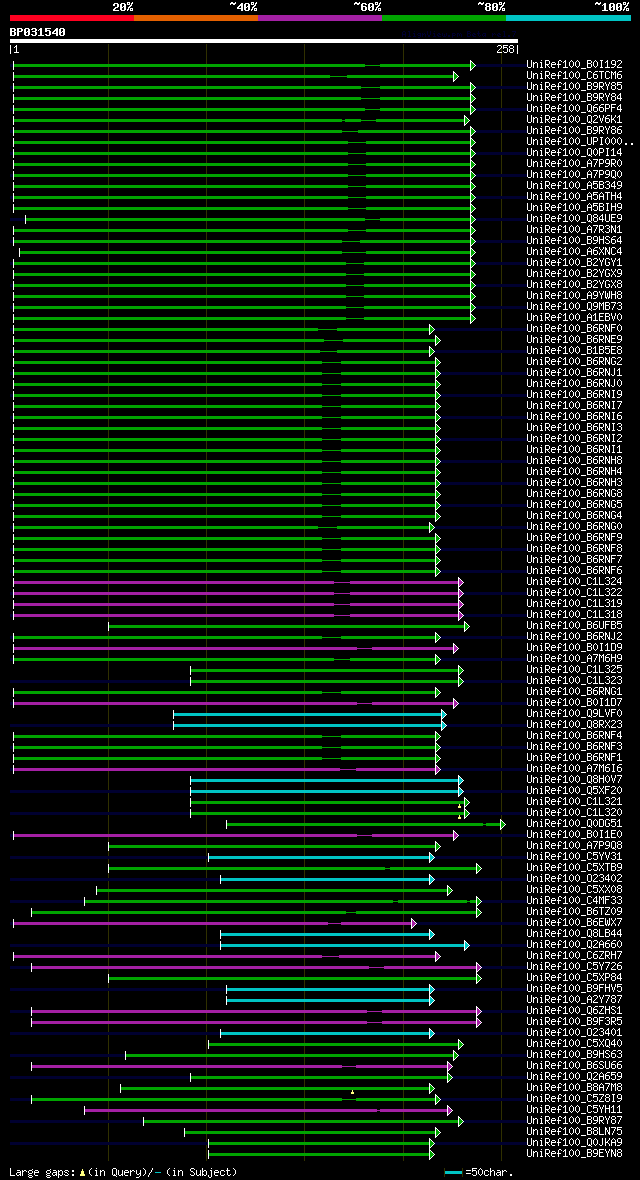Open hit UniRef100_B9RY85

(574, 87)
